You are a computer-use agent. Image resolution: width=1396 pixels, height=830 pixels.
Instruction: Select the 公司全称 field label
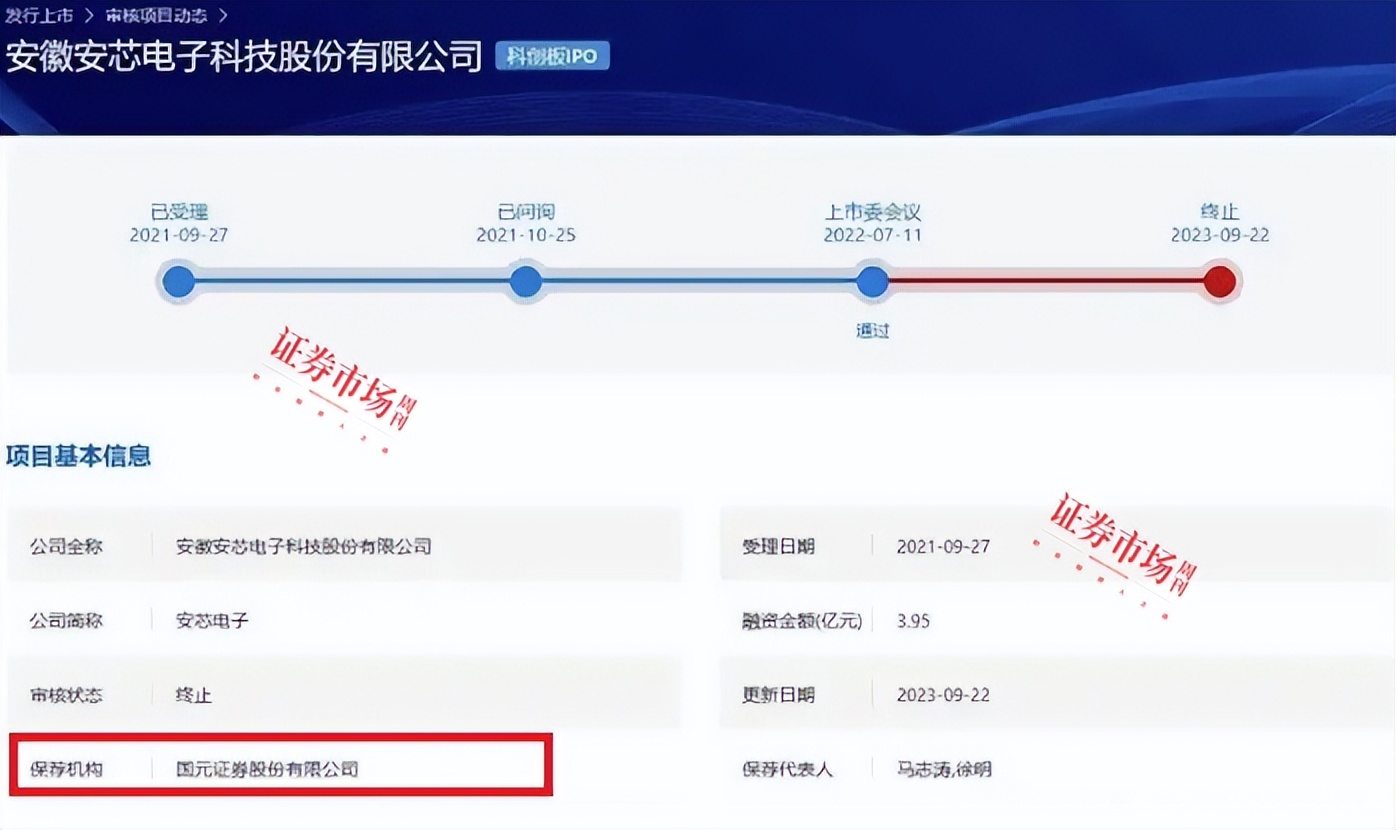pyautogui.click(x=66, y=547)
